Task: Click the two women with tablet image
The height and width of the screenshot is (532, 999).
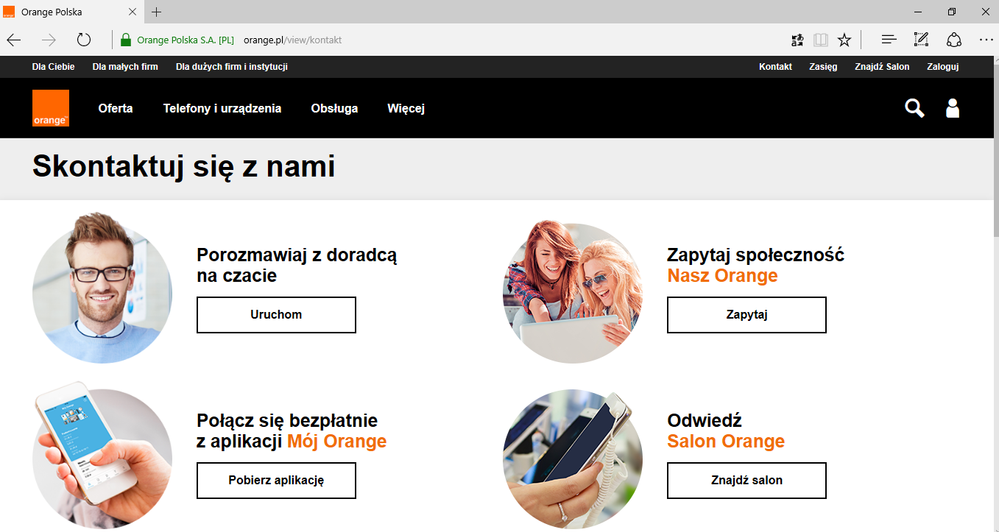Action: (573, 292)
